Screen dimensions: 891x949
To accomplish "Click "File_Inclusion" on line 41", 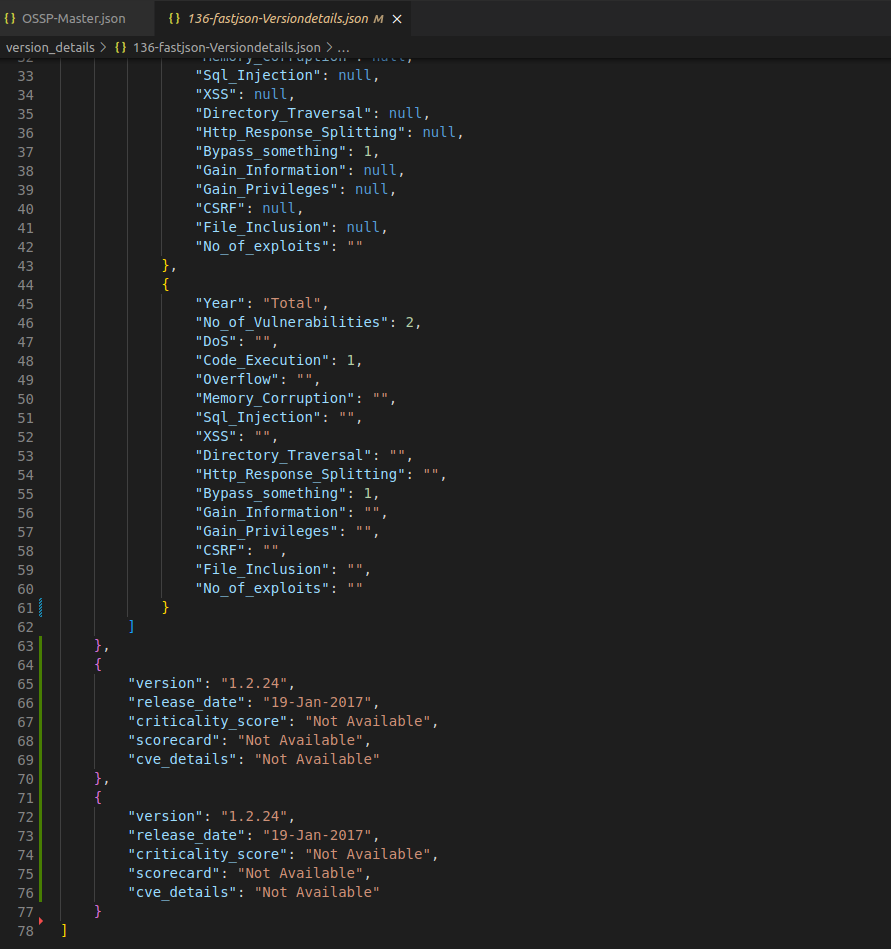I will click(262, 227).
